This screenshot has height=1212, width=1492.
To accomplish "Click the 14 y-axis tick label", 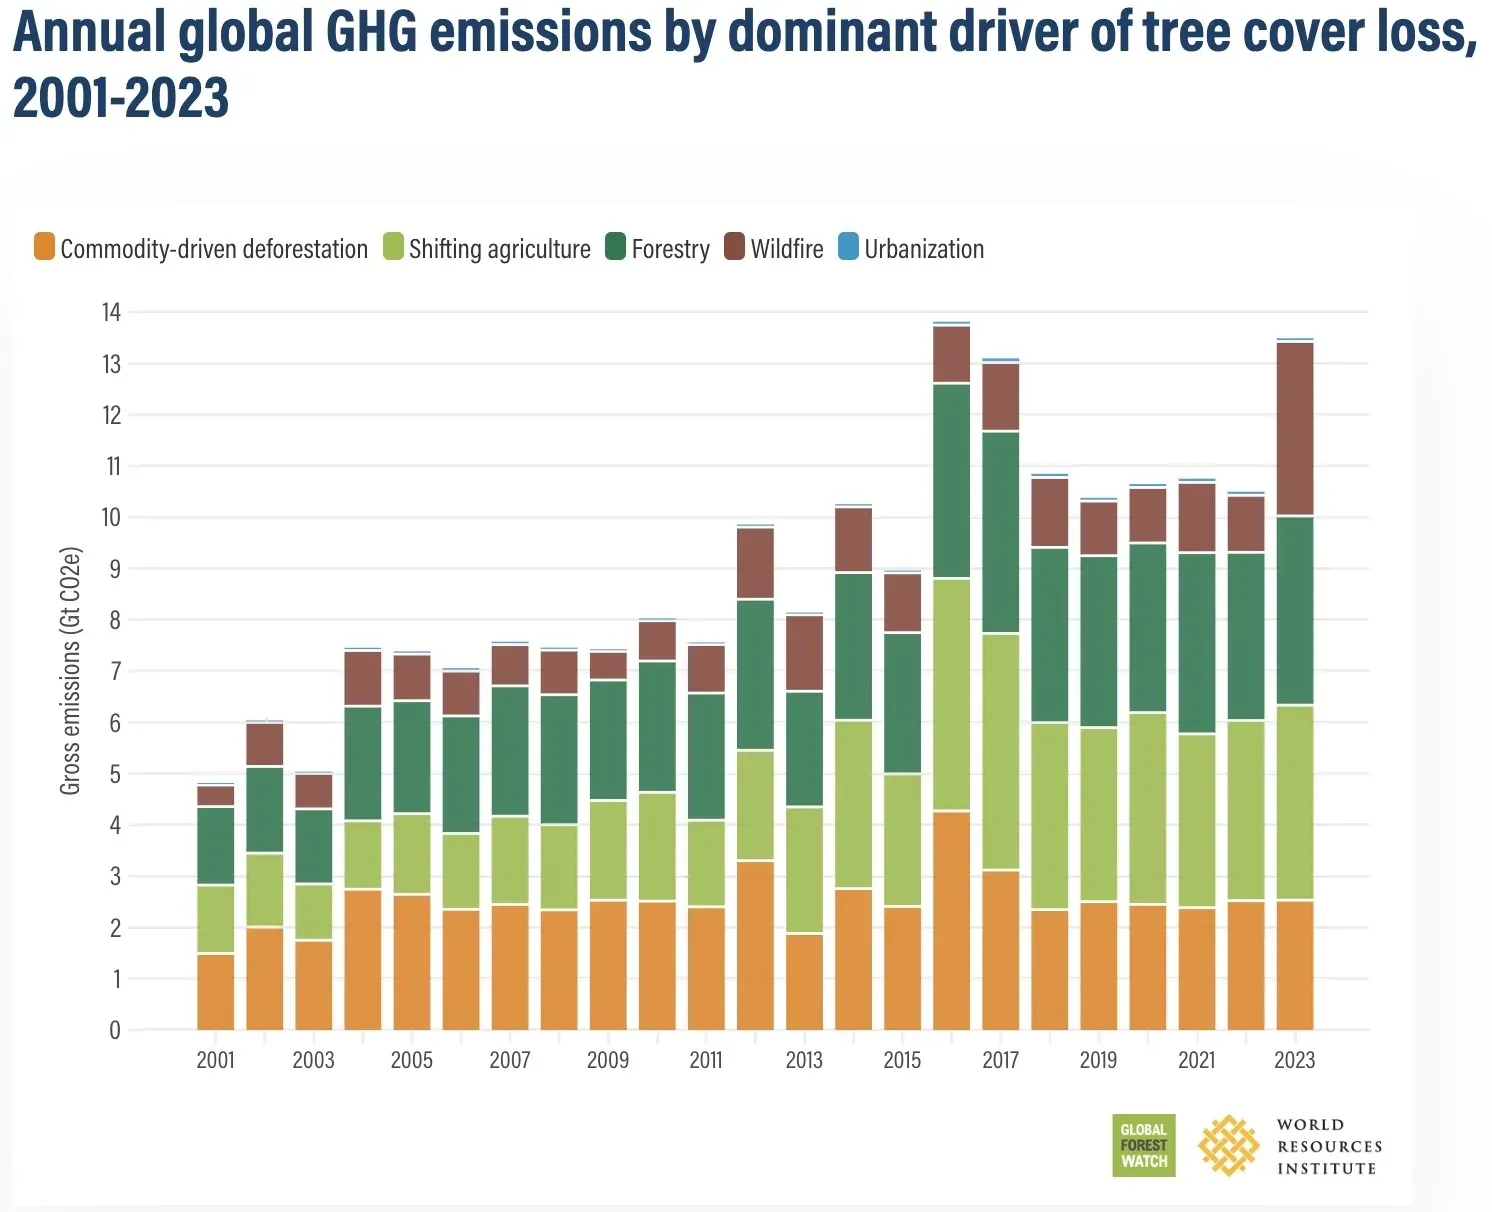I will click(x=111, y=312).
